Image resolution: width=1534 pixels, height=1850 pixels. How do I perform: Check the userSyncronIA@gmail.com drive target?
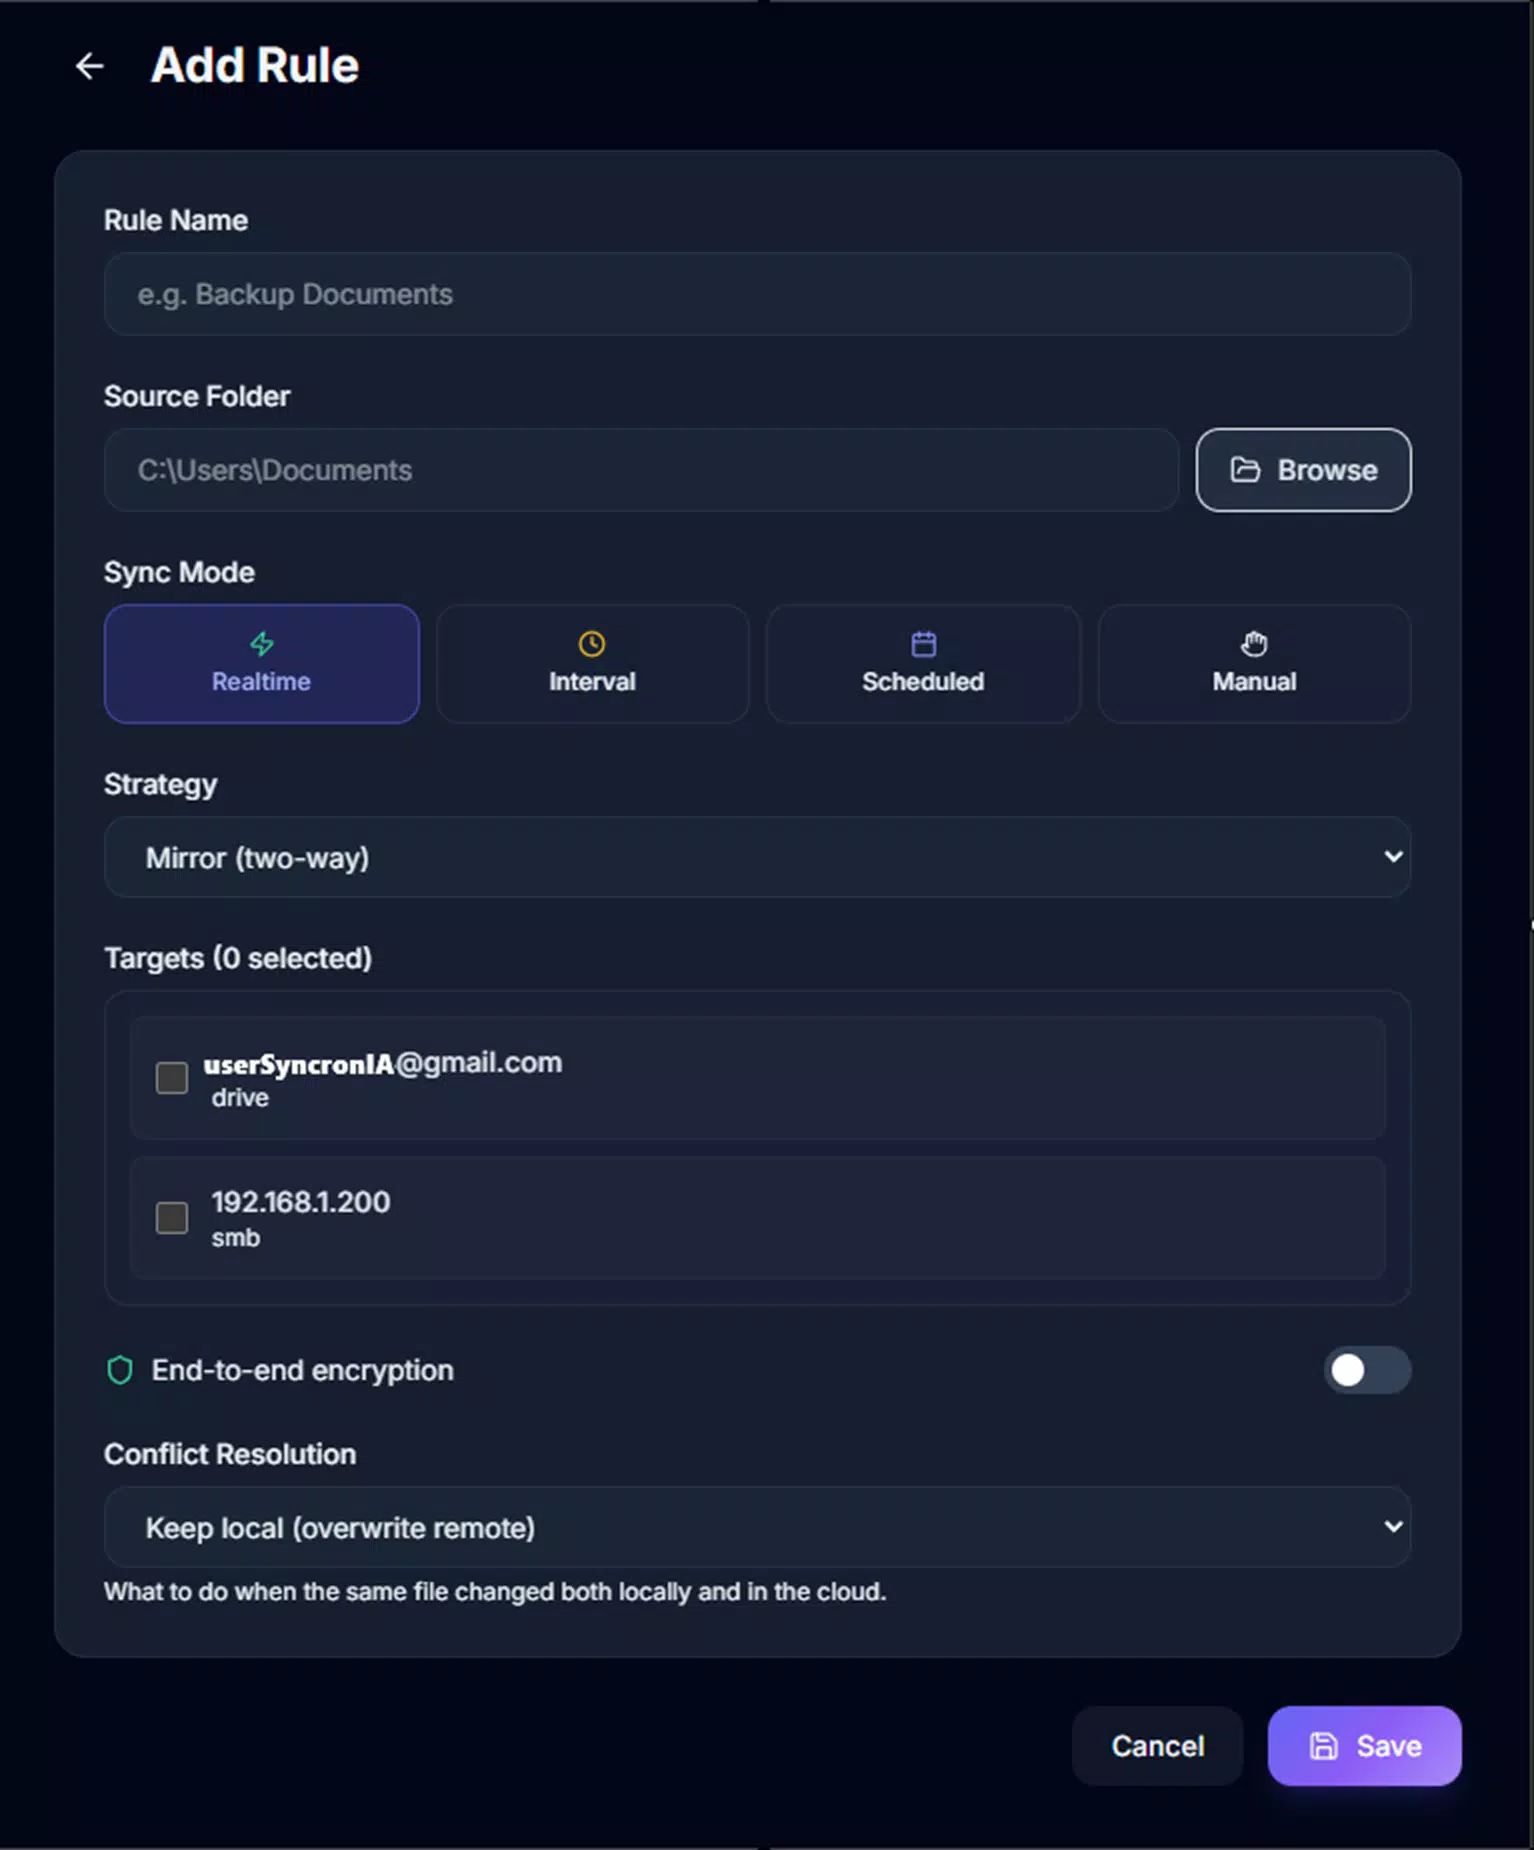pos(172,1078)
